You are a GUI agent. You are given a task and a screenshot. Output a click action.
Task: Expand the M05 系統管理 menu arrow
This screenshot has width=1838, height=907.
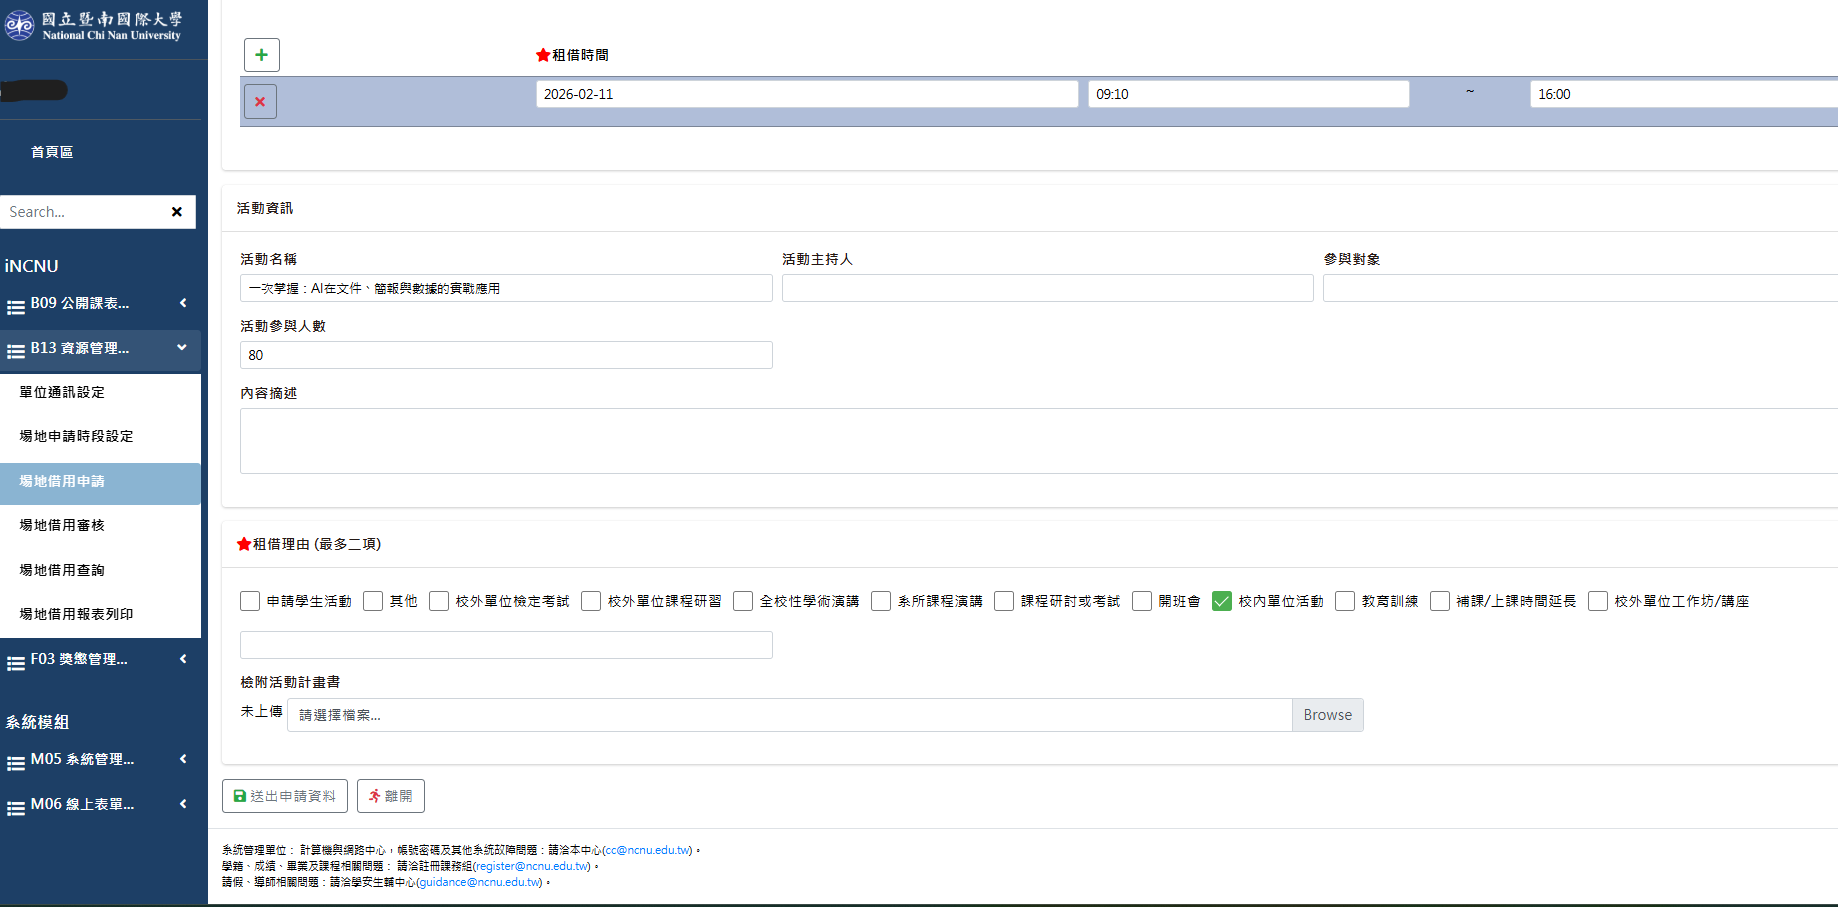click(183, 759)
